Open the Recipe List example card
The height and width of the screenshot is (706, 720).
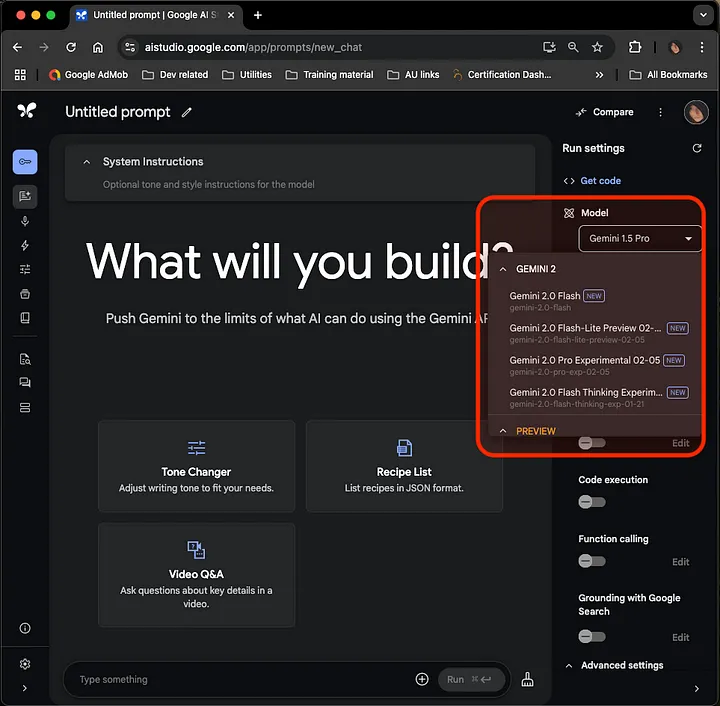[x=404, y=466]
